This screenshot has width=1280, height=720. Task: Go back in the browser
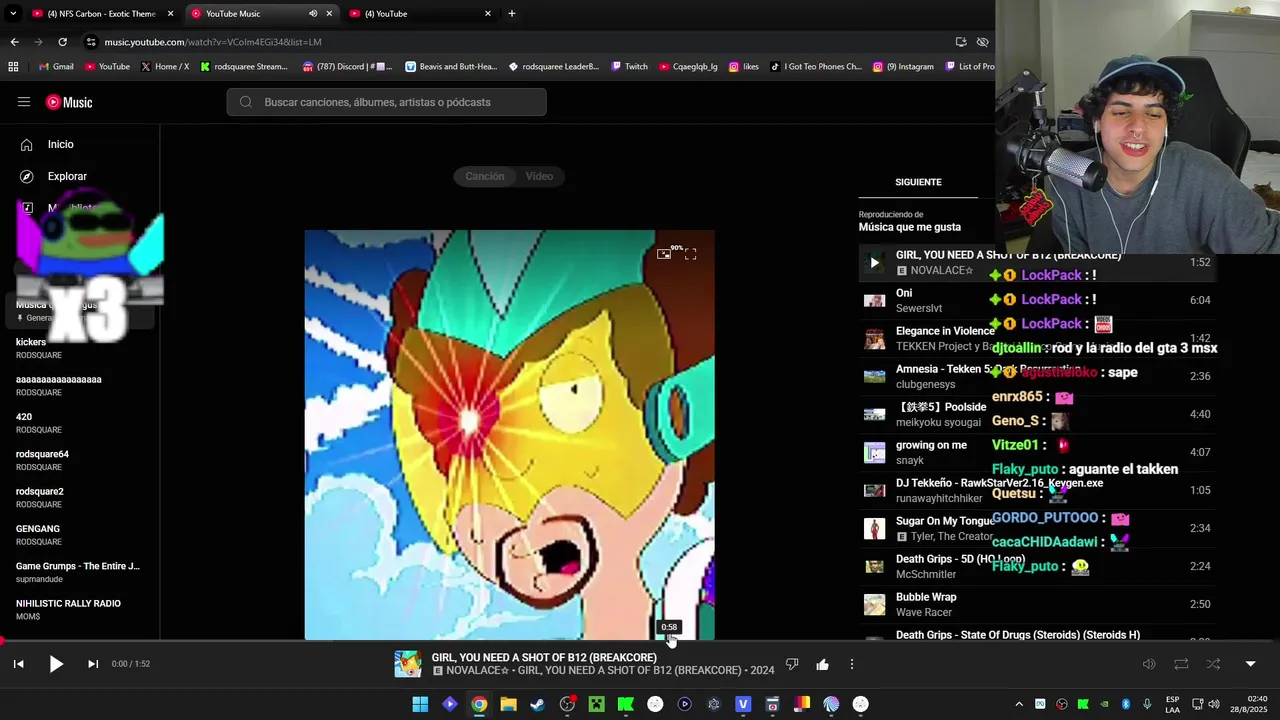pos(14,42)
